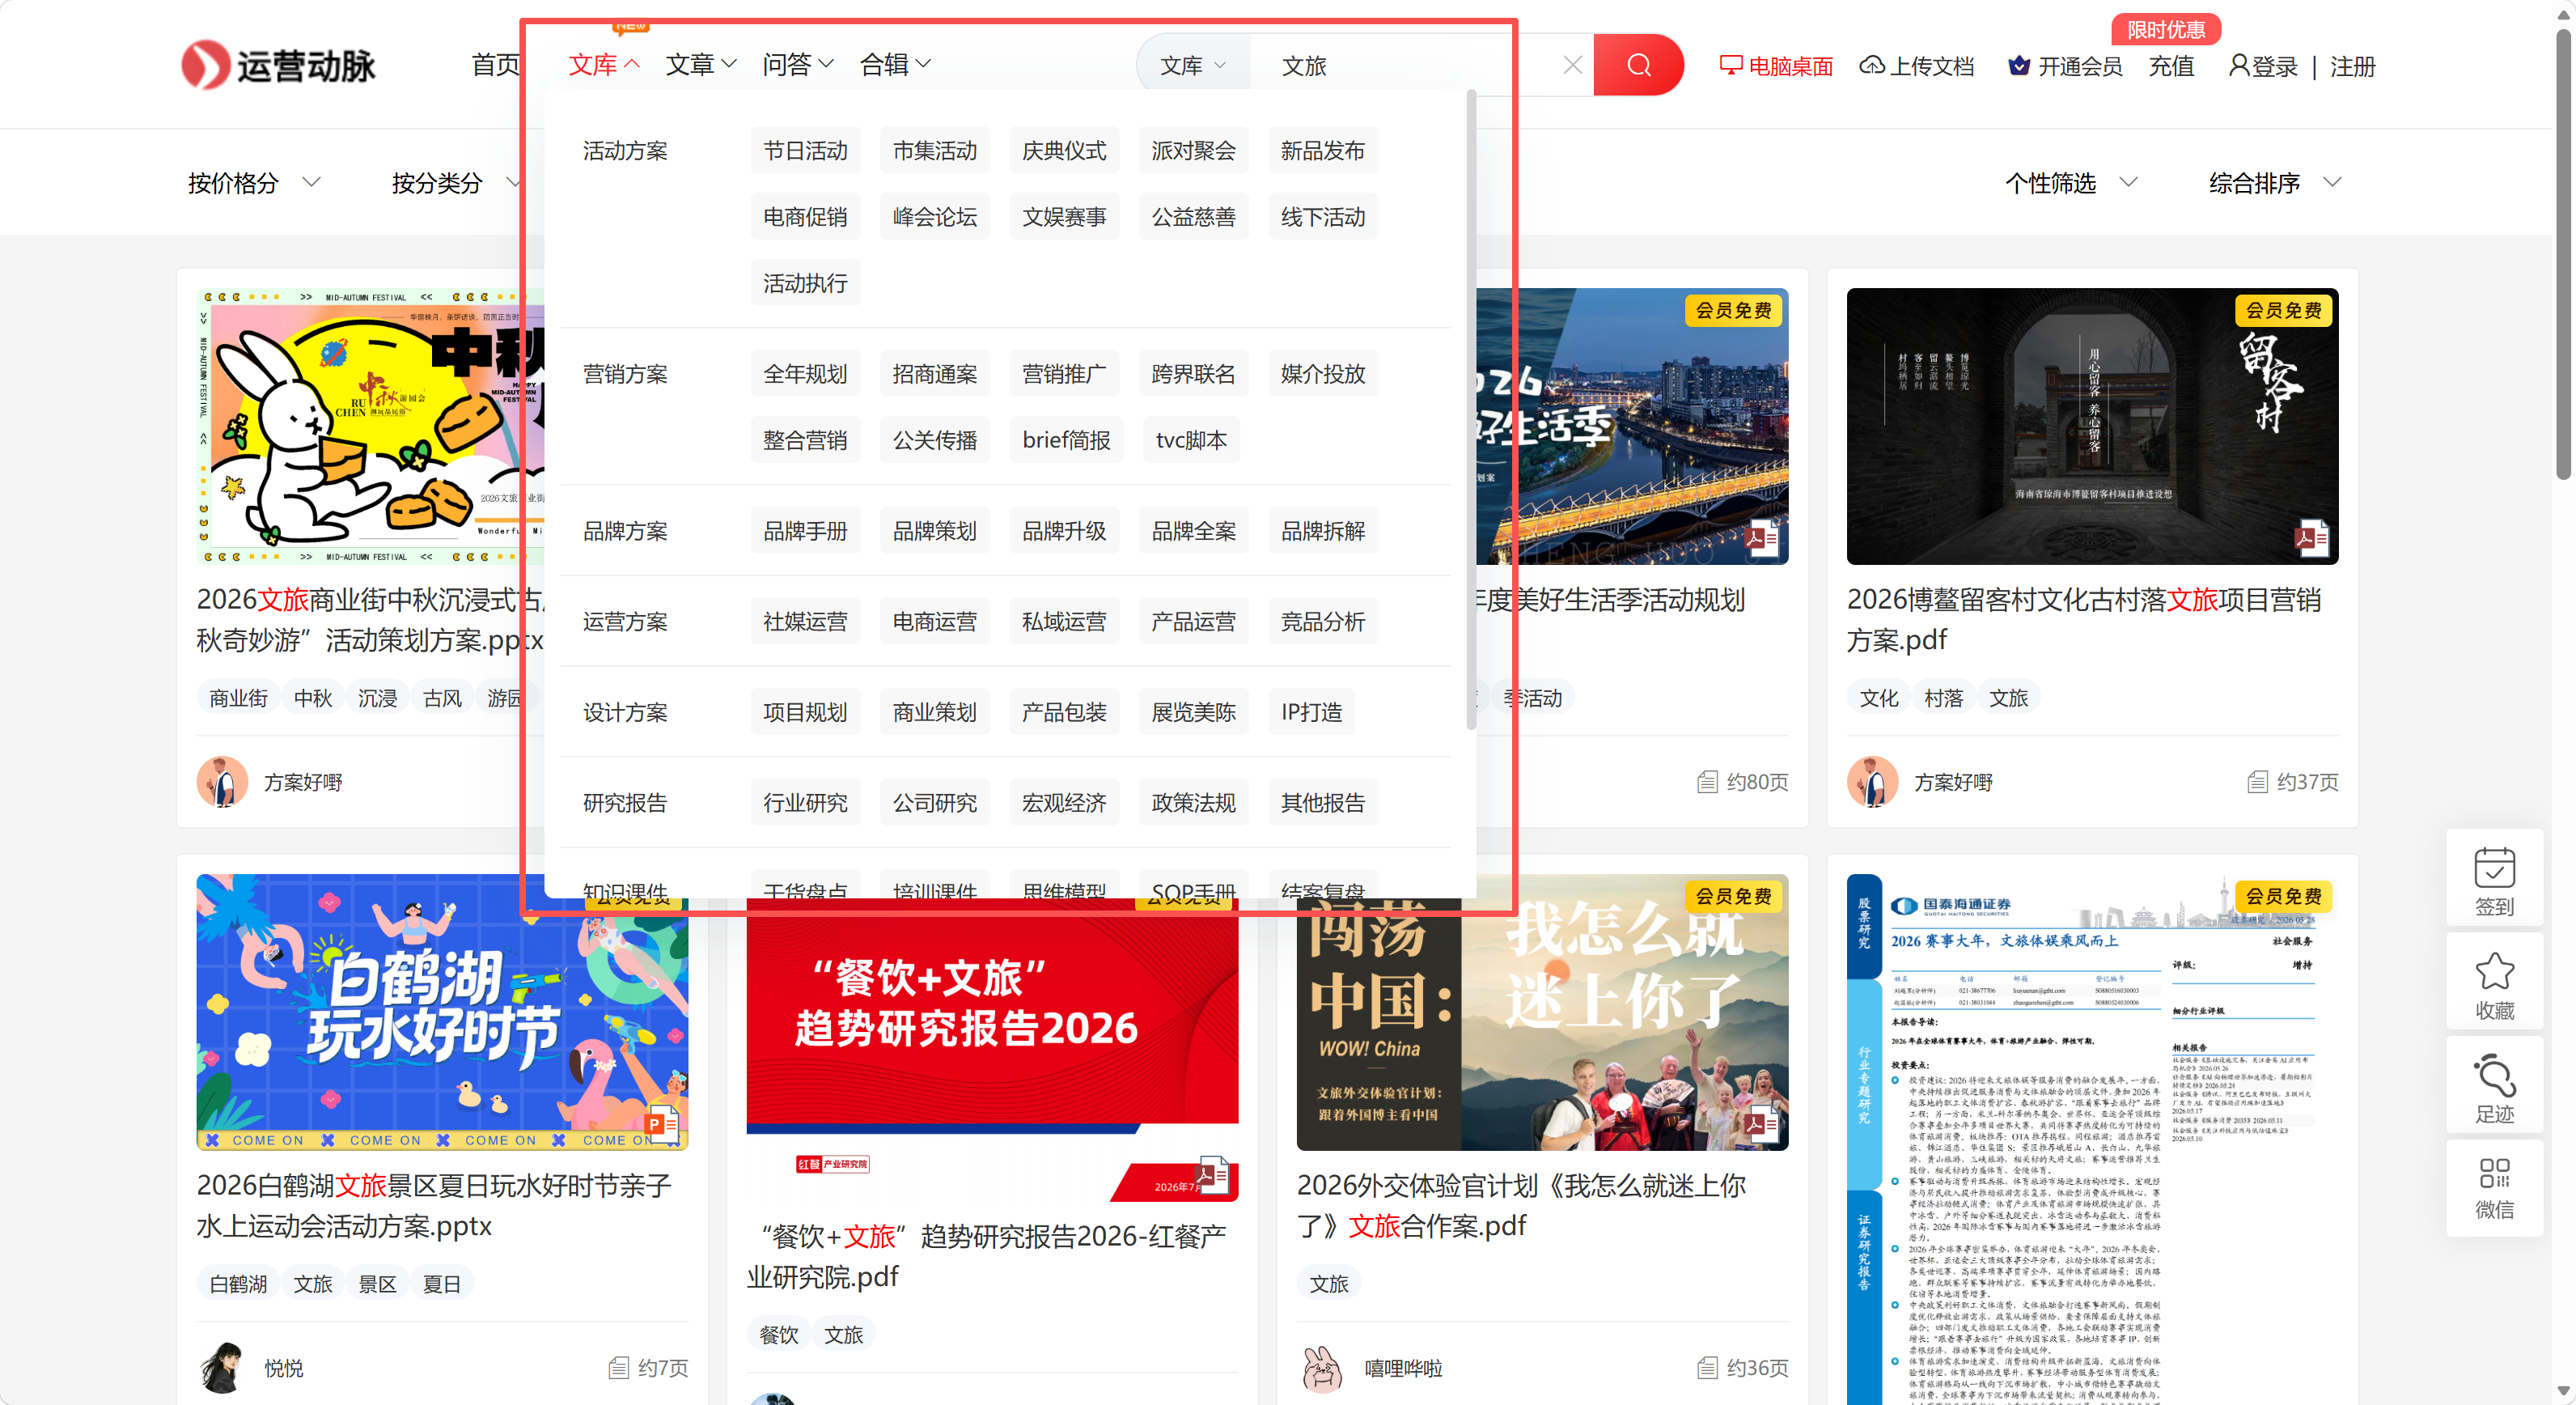The image size is (2576, 1405).
Task: Click the 上传文档 upload cloud icon
Action: click(x=1871, y=66)
